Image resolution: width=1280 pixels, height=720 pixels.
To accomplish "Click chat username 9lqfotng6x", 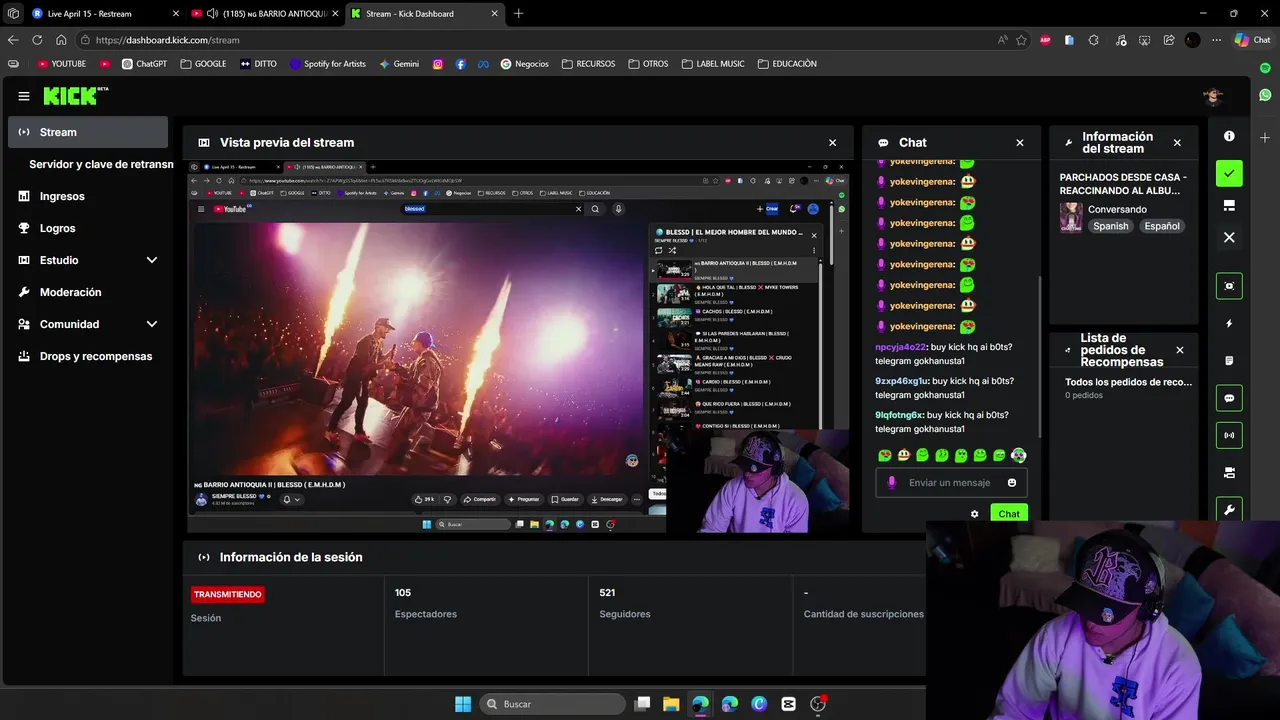I will (899, 415).
